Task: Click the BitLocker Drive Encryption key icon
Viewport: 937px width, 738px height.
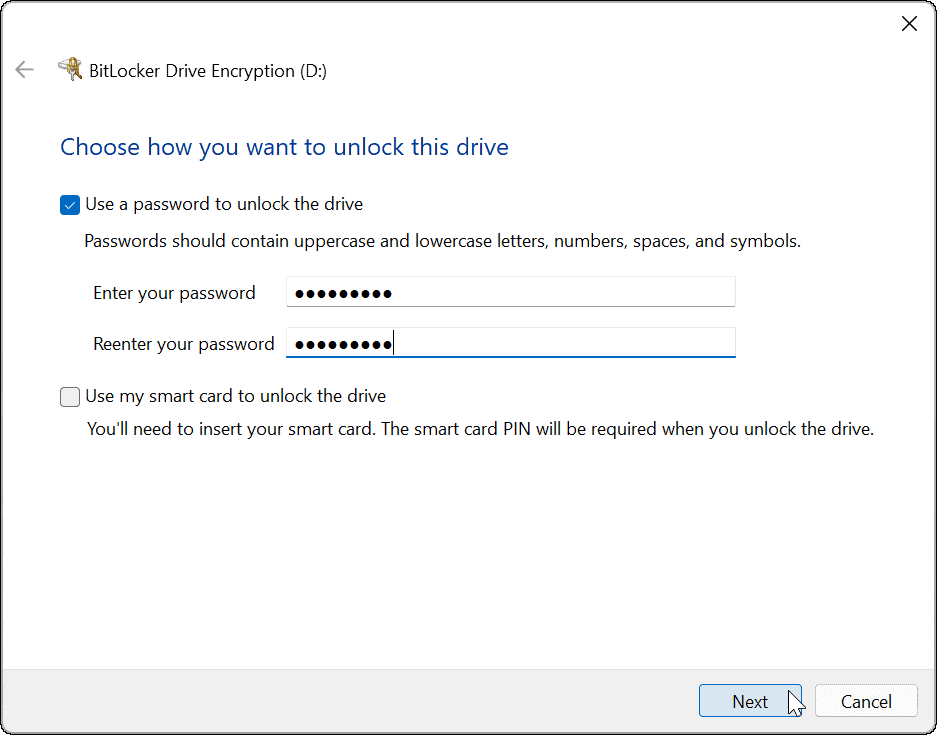Action: (71, 70)
